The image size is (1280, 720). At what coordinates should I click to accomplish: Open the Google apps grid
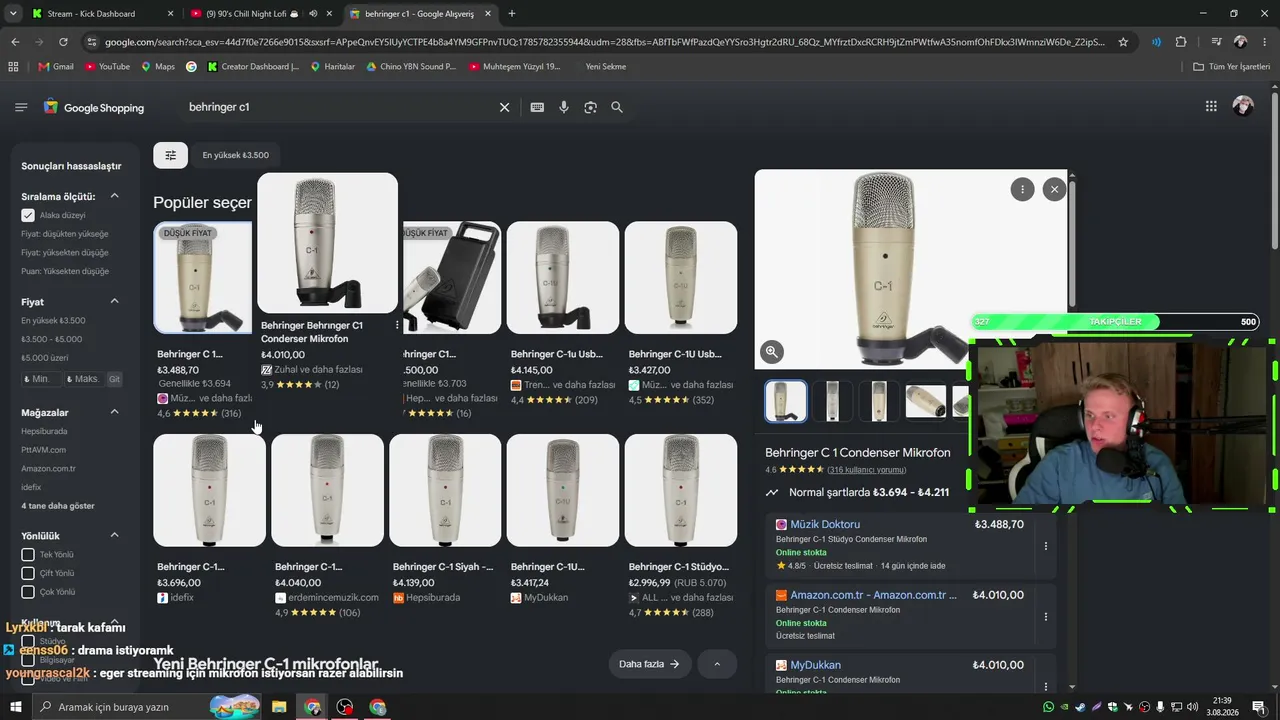coord(1211,106)
